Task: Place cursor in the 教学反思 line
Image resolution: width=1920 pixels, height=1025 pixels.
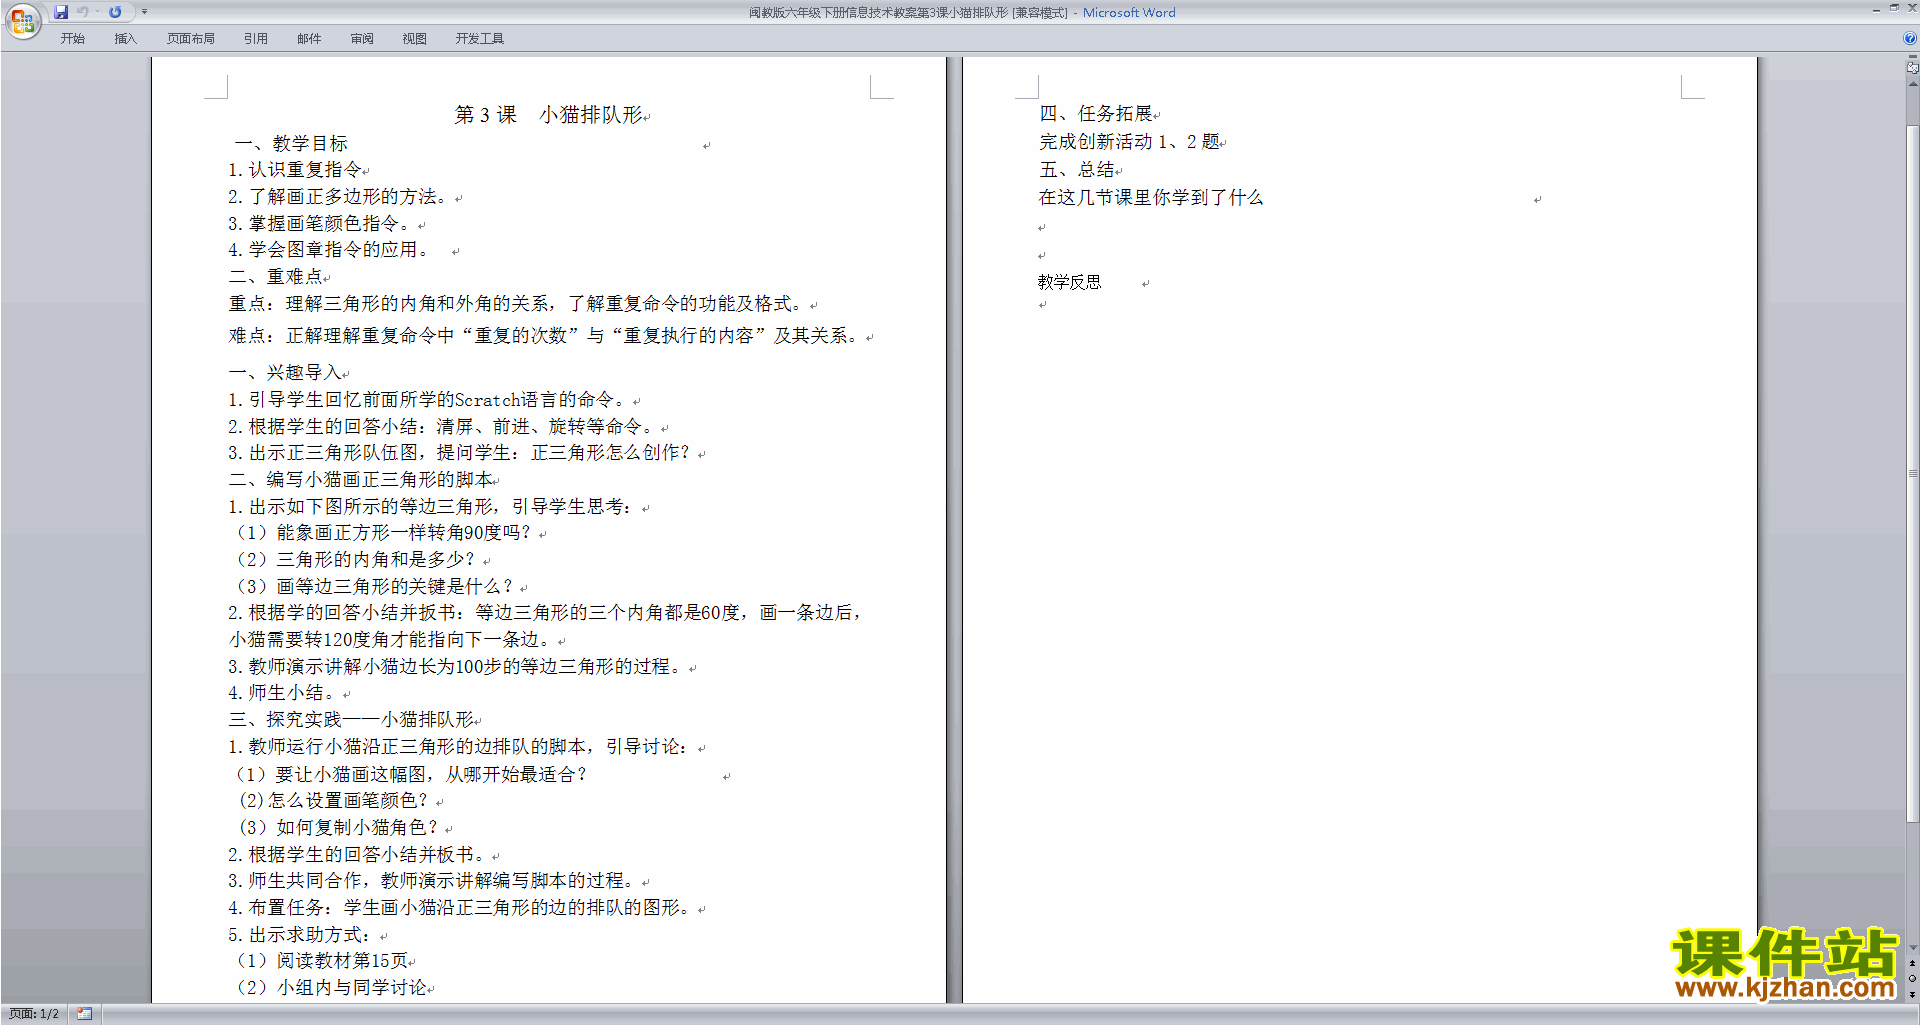Action: [x=1069, y=282]
